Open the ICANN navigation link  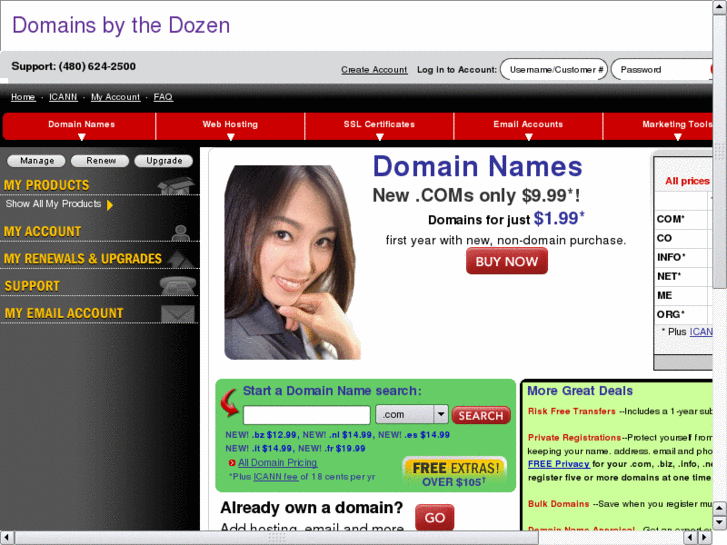63,97
